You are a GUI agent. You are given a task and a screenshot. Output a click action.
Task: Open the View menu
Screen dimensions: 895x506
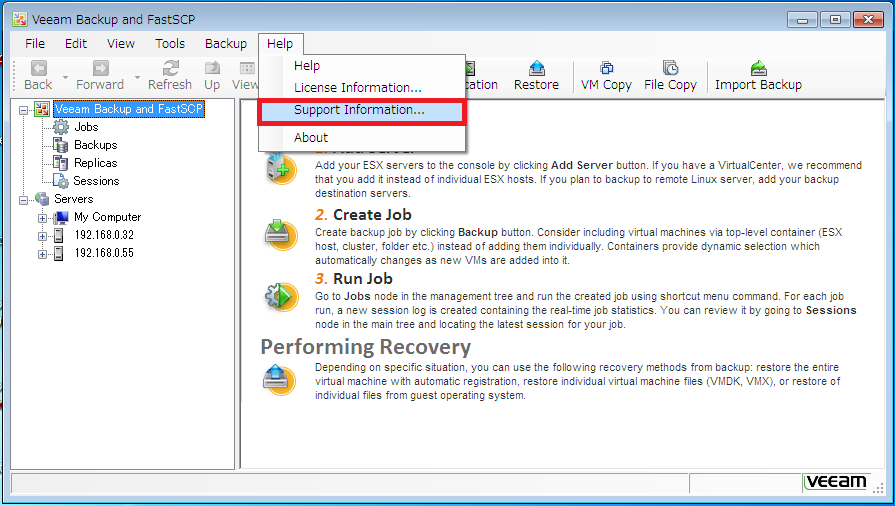121,43
